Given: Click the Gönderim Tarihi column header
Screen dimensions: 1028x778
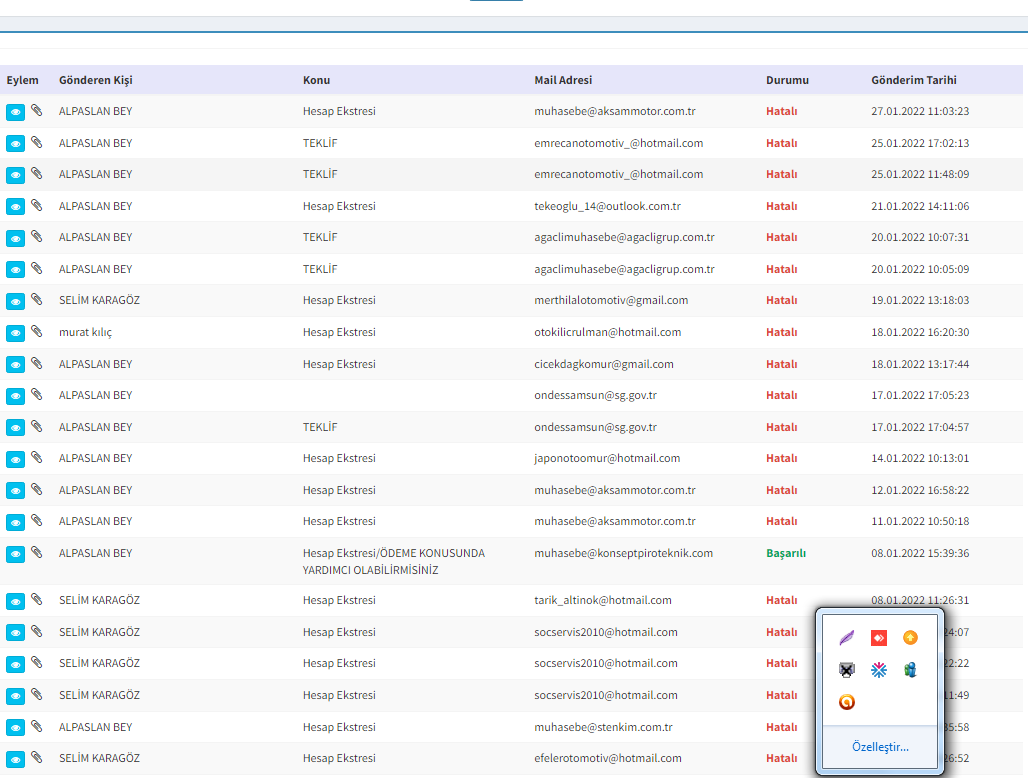Looking at the screenshot, I should pos(913,80).
